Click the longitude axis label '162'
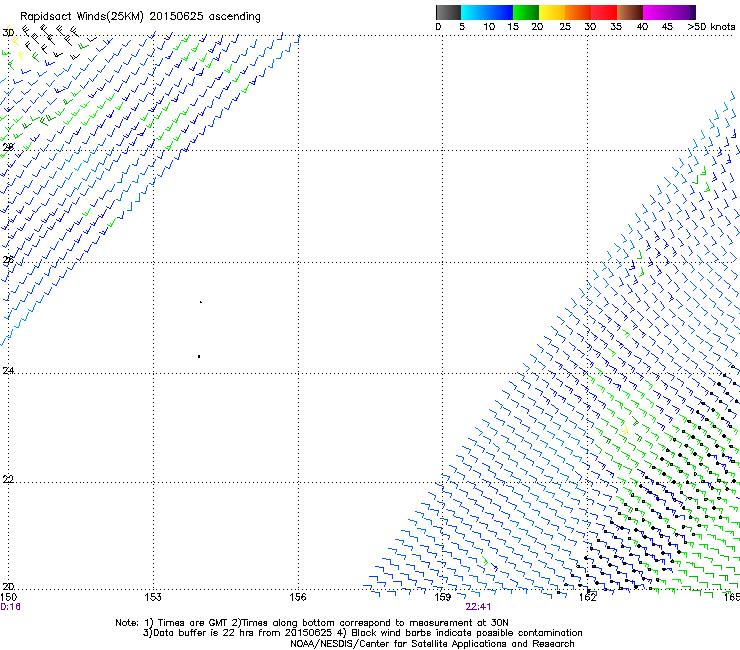Viewport: 740px width, 650px height. coord(588,597)
